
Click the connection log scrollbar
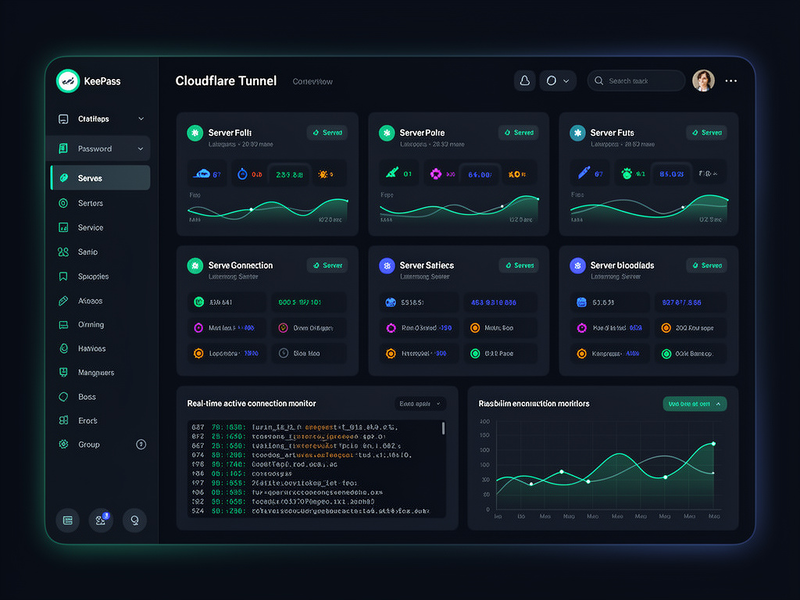point(443,428)
